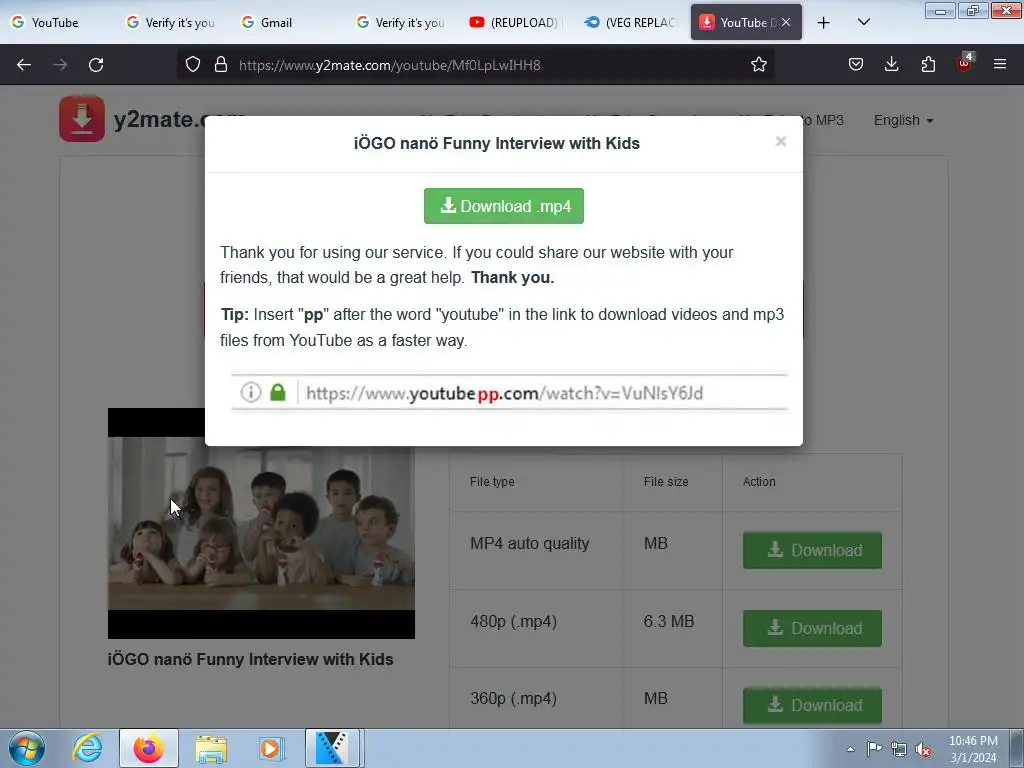
Task: Open the tracking protection shield icon
Action: 193,65
